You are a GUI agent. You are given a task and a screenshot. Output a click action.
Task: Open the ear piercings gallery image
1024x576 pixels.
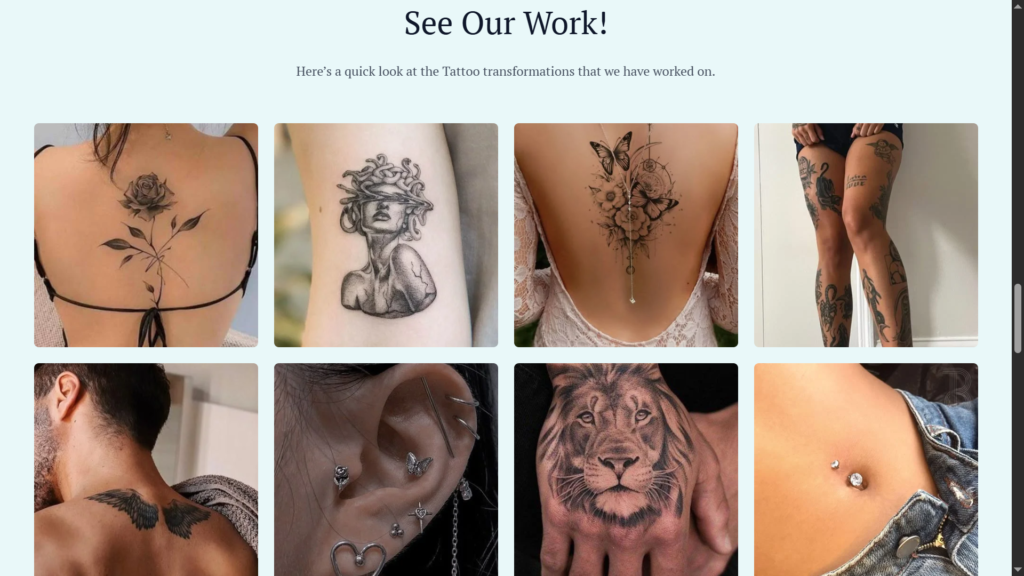click(x=386, y=470)
